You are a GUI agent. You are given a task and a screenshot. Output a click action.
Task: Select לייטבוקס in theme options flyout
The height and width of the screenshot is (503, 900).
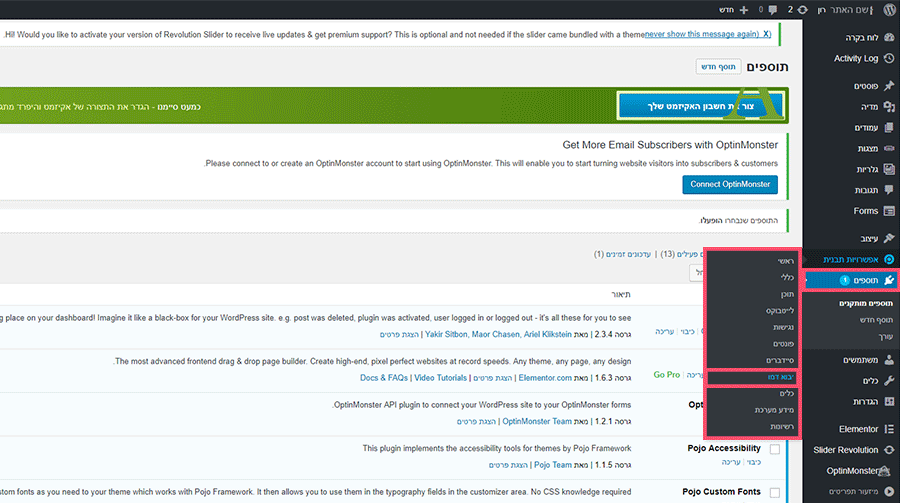click(780, 311)
